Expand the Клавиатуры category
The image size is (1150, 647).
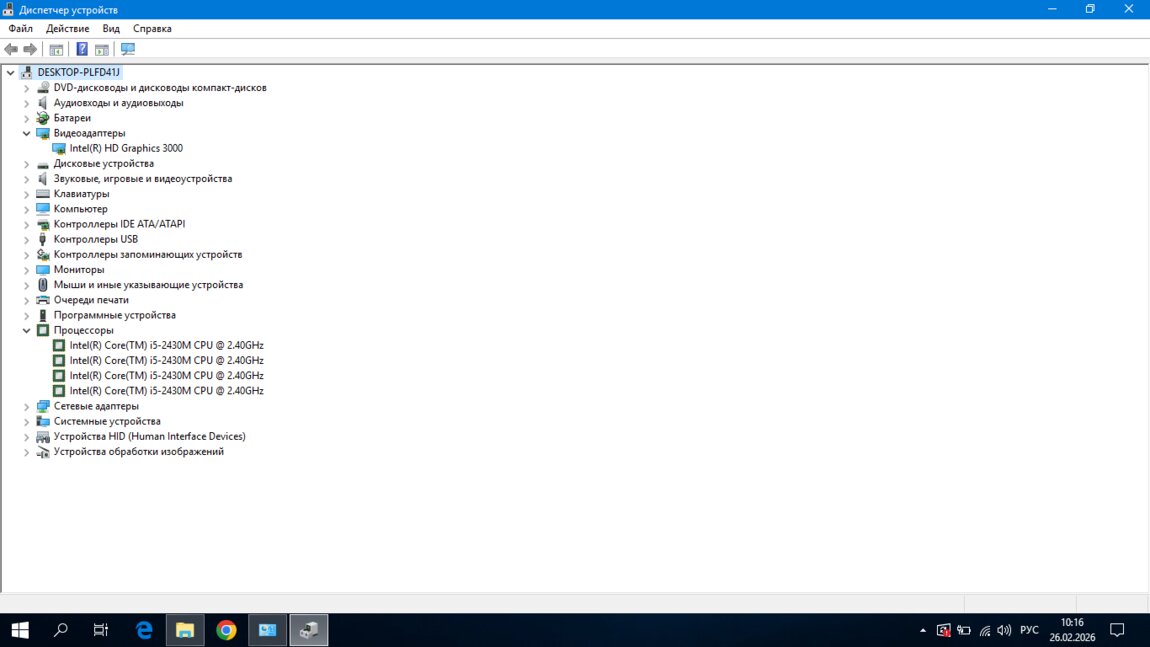click(x=27, y=194)
